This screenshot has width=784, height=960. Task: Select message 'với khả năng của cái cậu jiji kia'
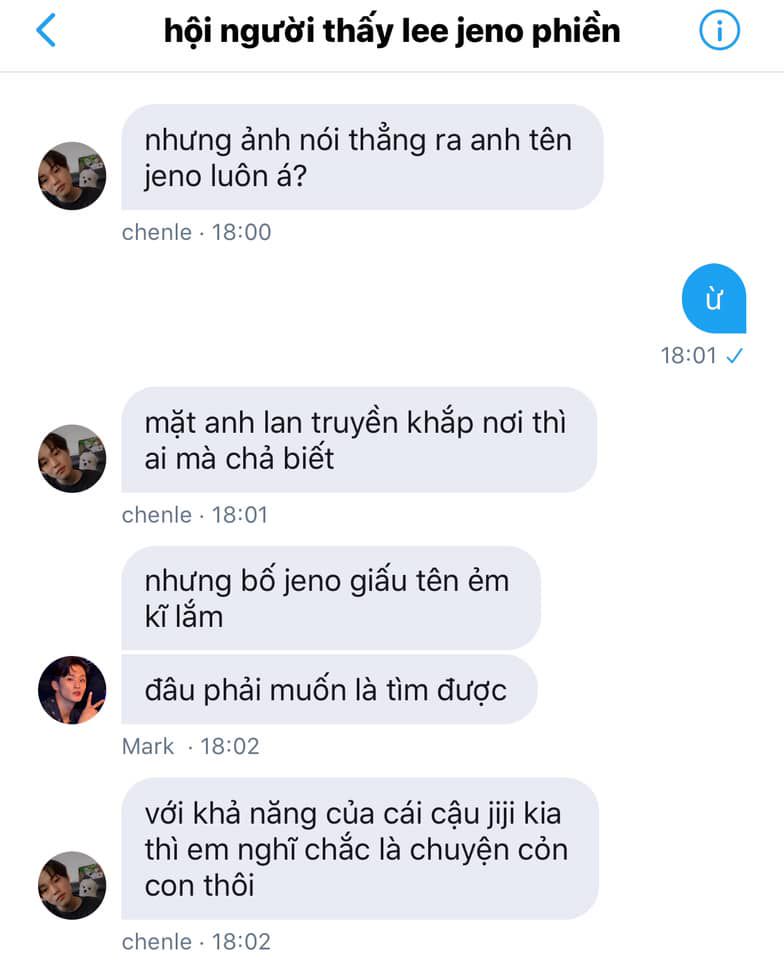(360, 849)
